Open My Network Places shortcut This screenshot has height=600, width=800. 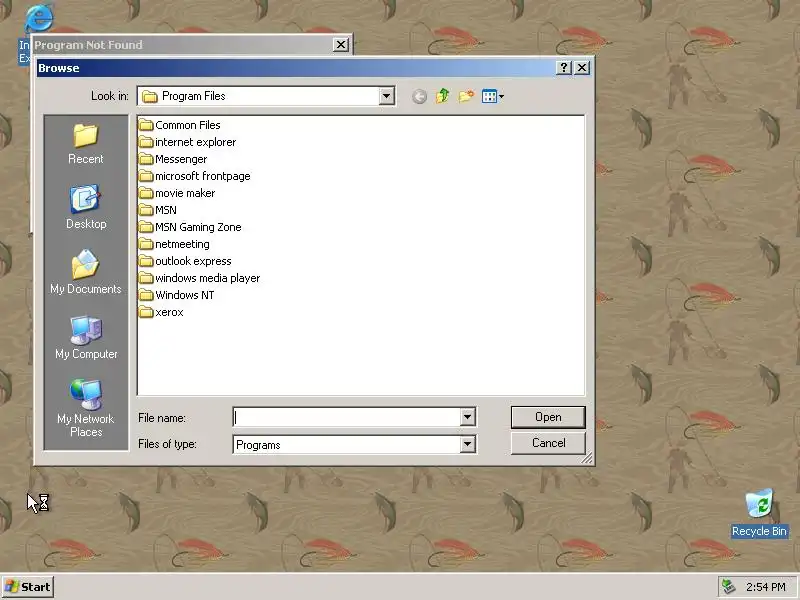click(86, 408)
